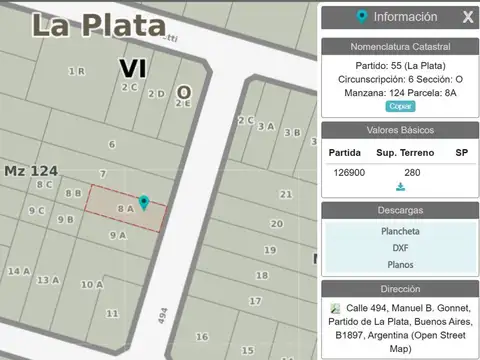This screenshot has width=480, height=360.
Task: Download parcel data via download icon
Action: pos(401,187)
